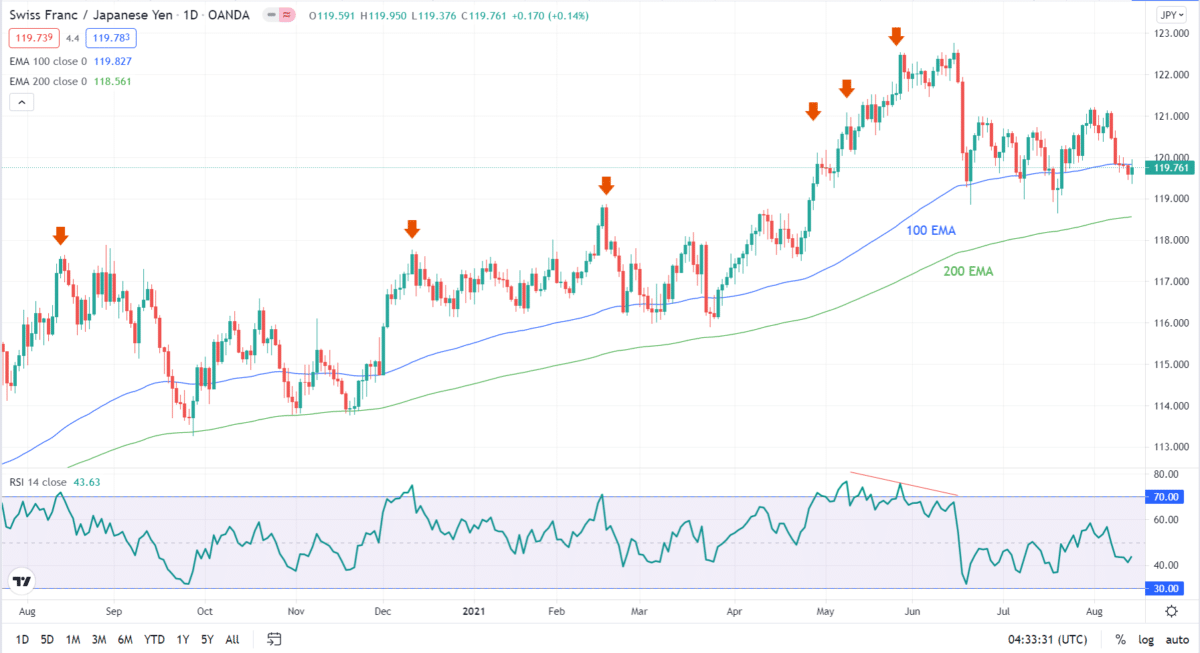This screenshot has width=1200, height=653.
Task: Select the 1Y date range
Action: (182, 639)
